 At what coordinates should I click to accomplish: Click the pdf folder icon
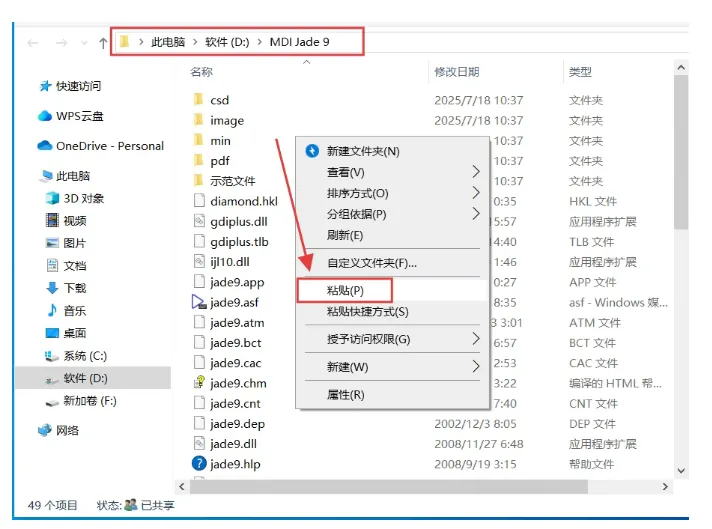pos(198,160)
